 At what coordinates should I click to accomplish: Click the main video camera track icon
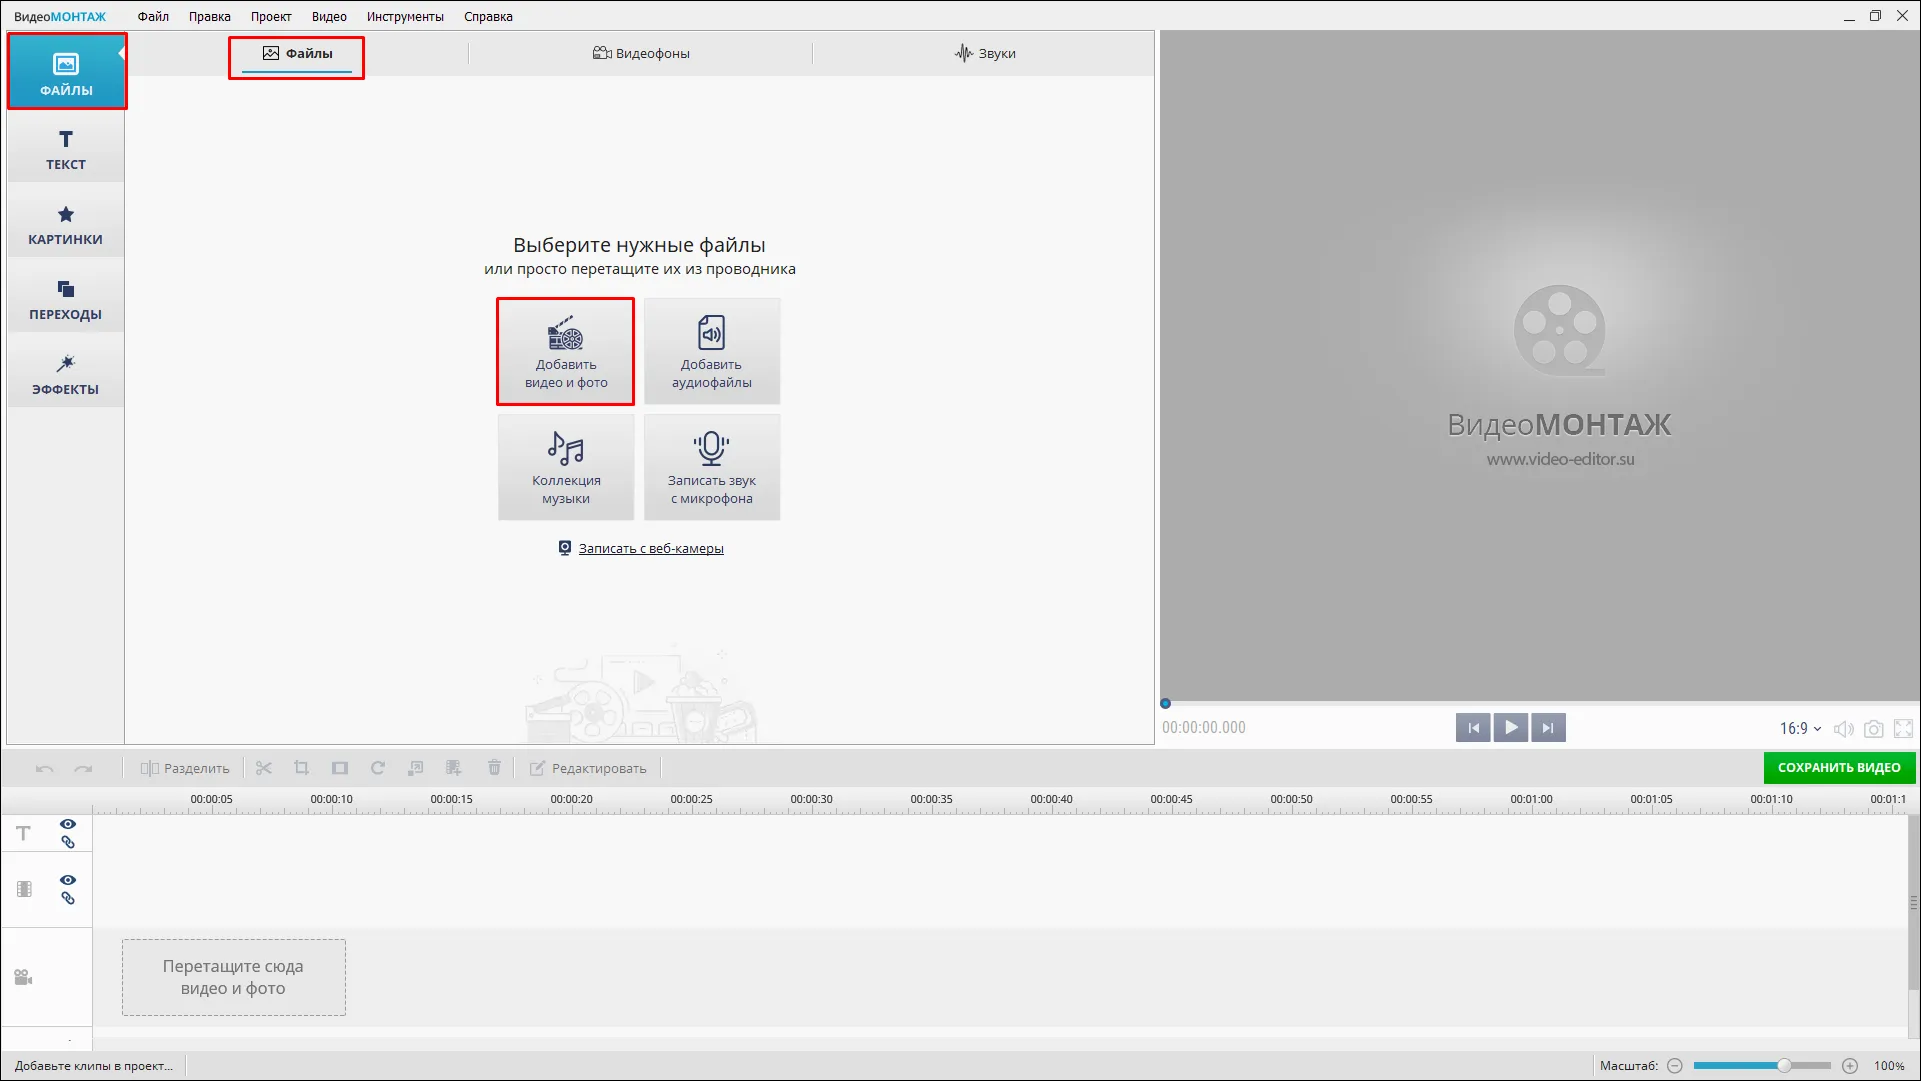click(x=24, y=978)
